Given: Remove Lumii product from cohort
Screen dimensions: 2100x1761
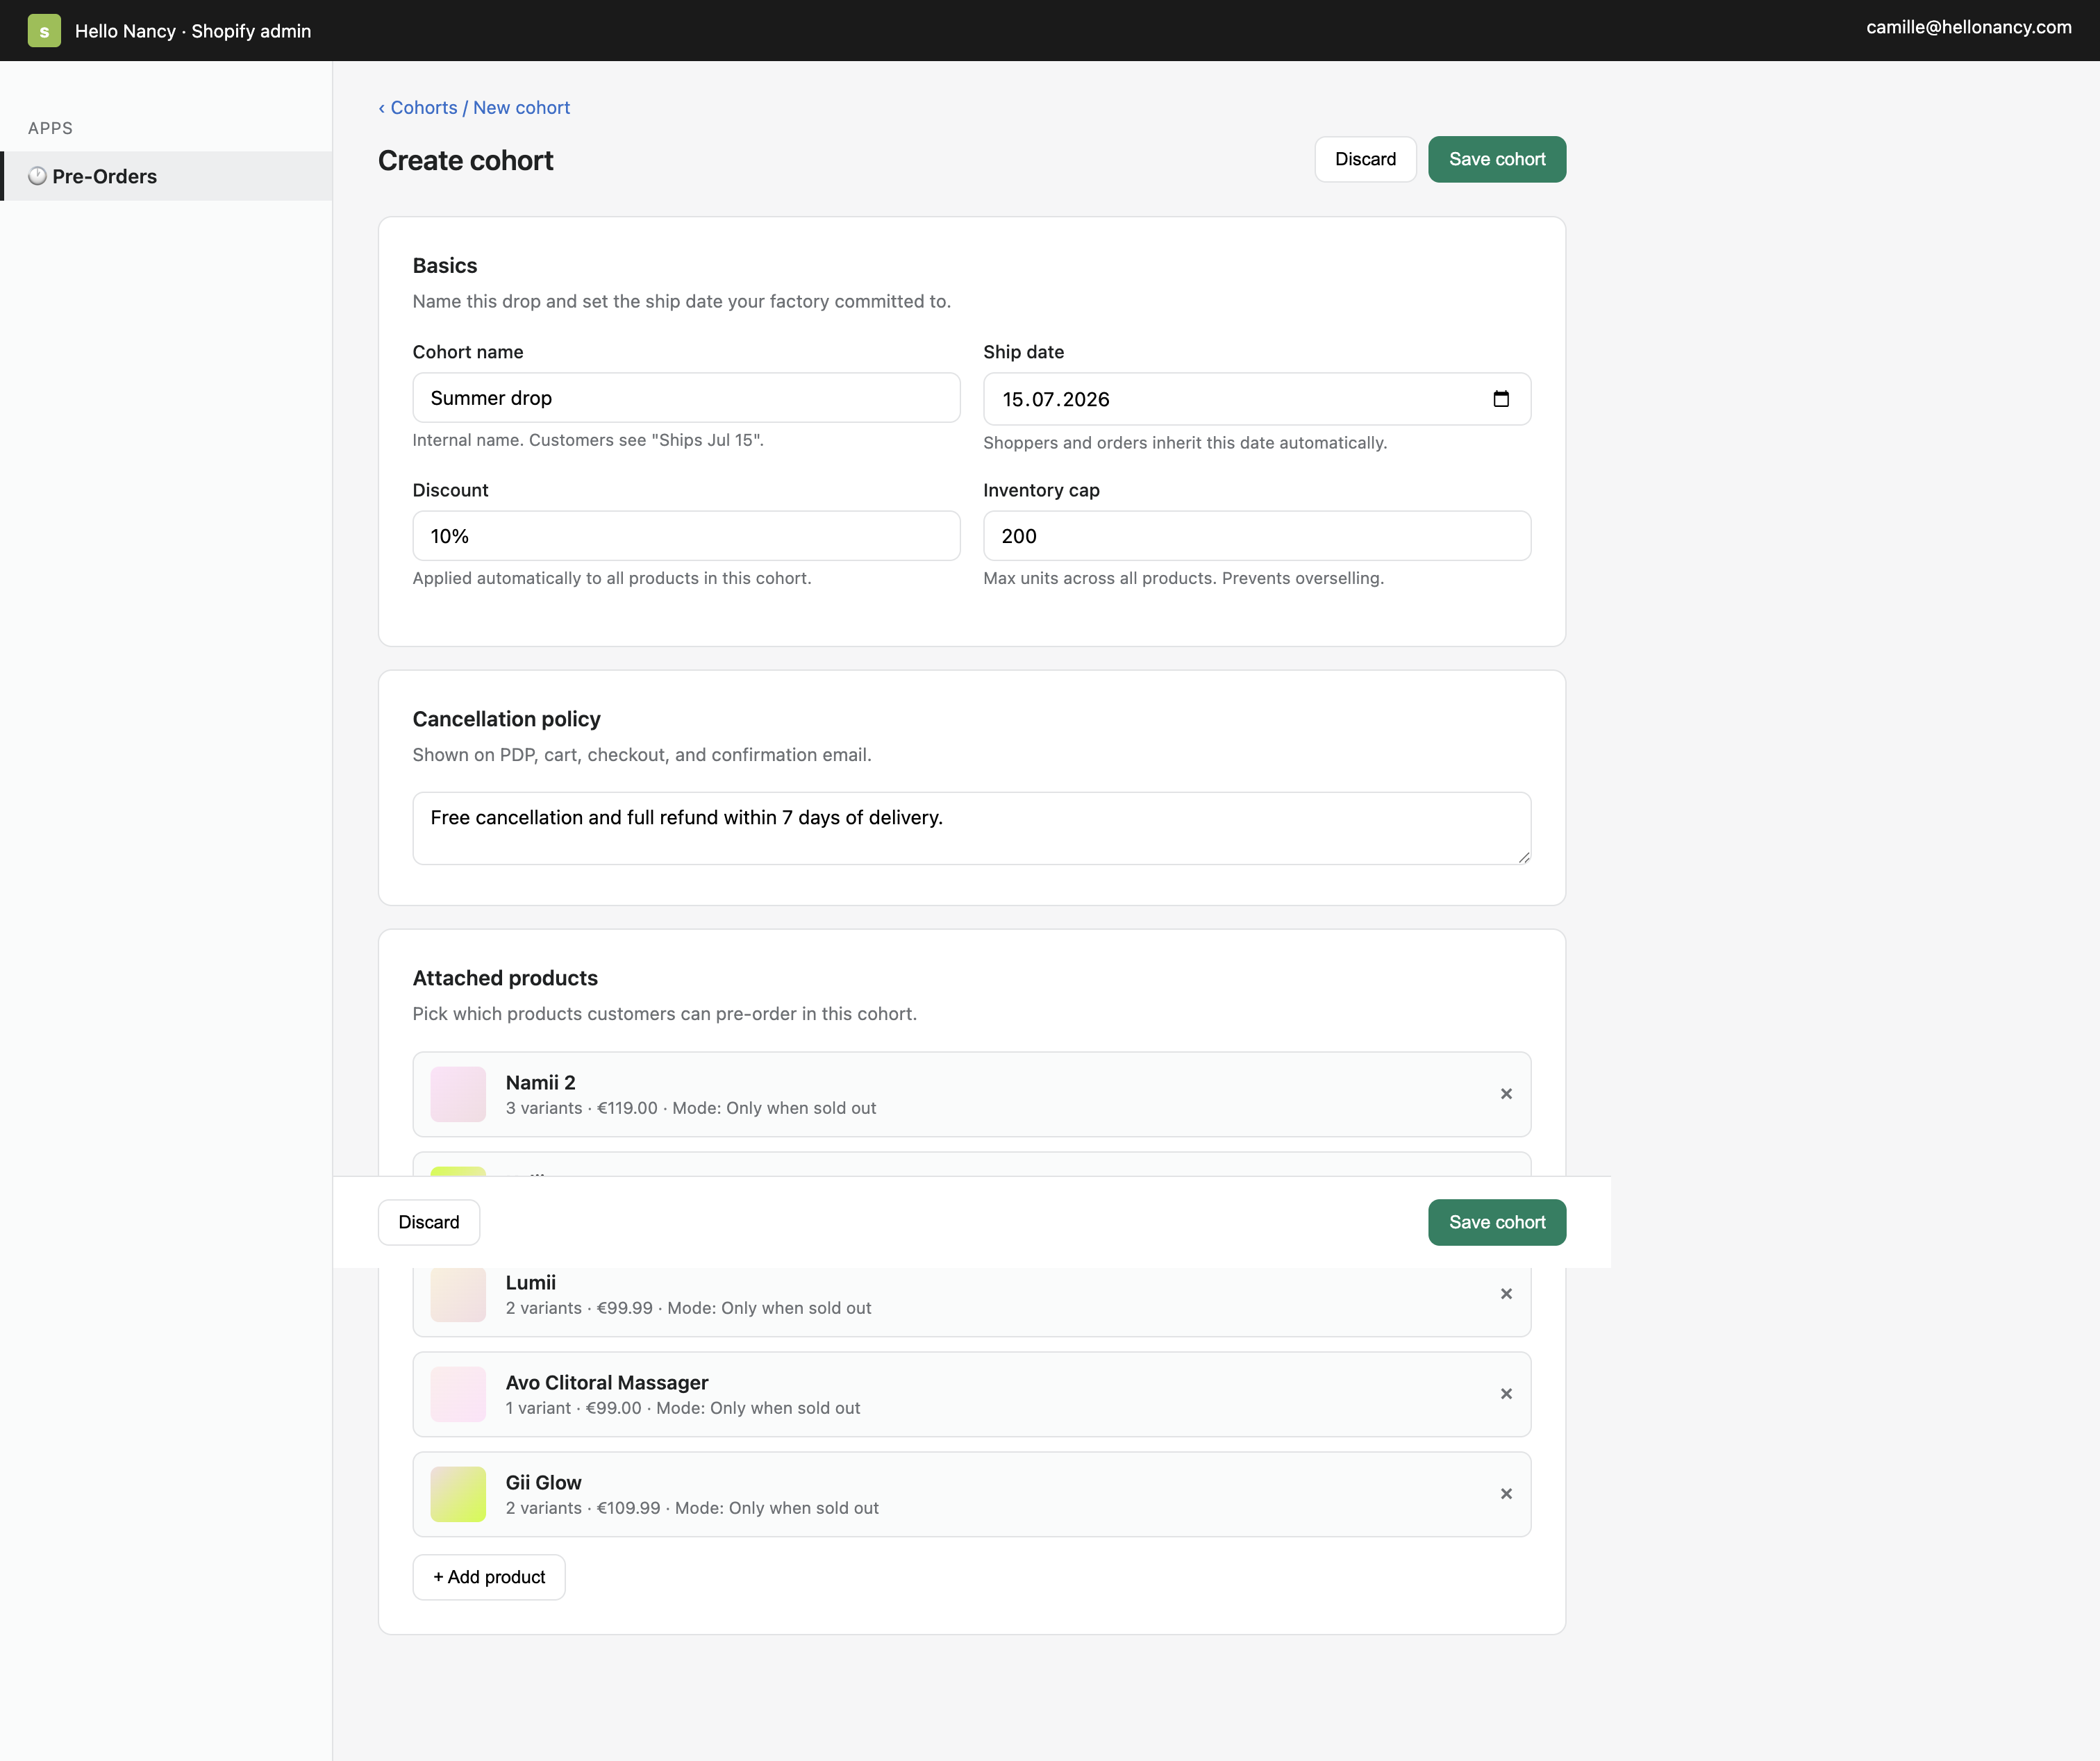Looking at the screenshot, I should [x=1506, y=1294].
